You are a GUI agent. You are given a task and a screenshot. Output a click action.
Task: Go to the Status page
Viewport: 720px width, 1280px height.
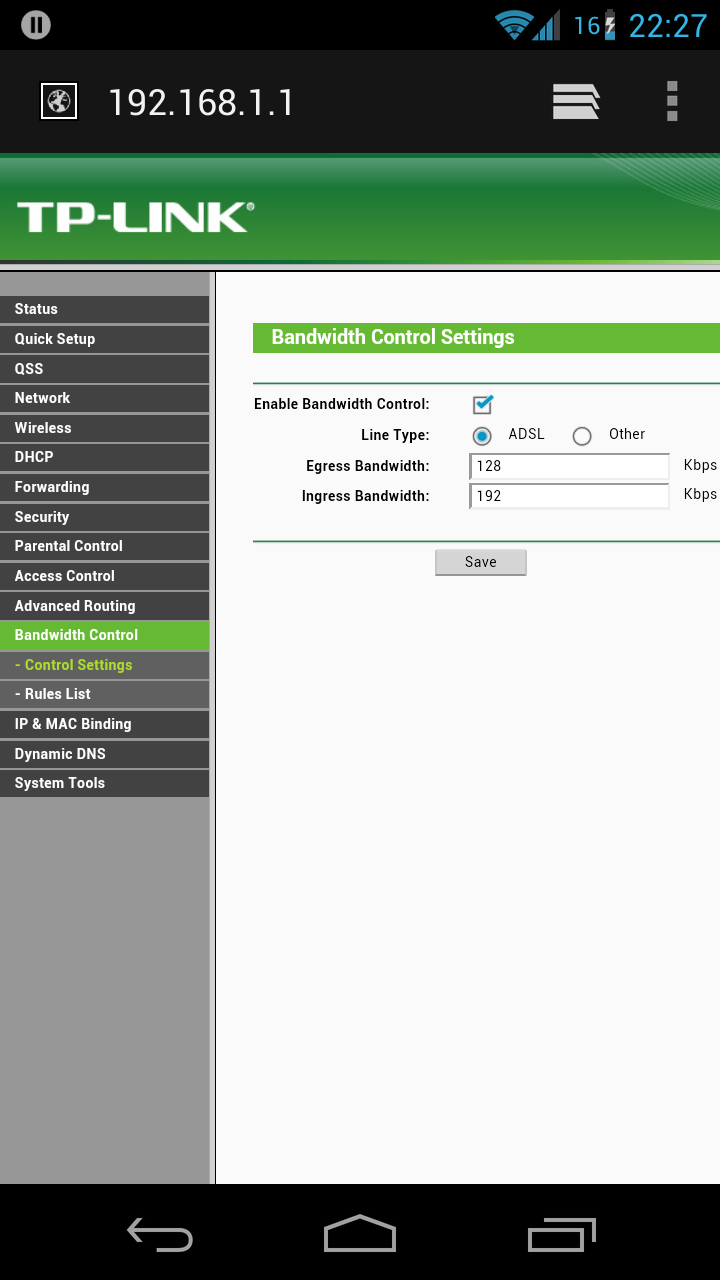pos(104,309)
